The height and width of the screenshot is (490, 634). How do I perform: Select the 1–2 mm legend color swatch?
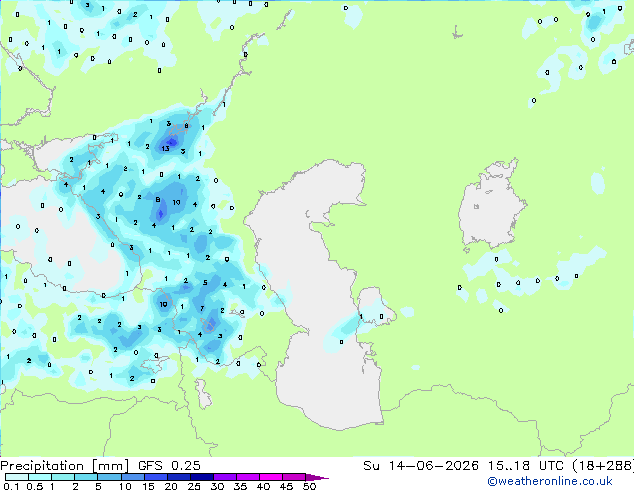point(63,477)
